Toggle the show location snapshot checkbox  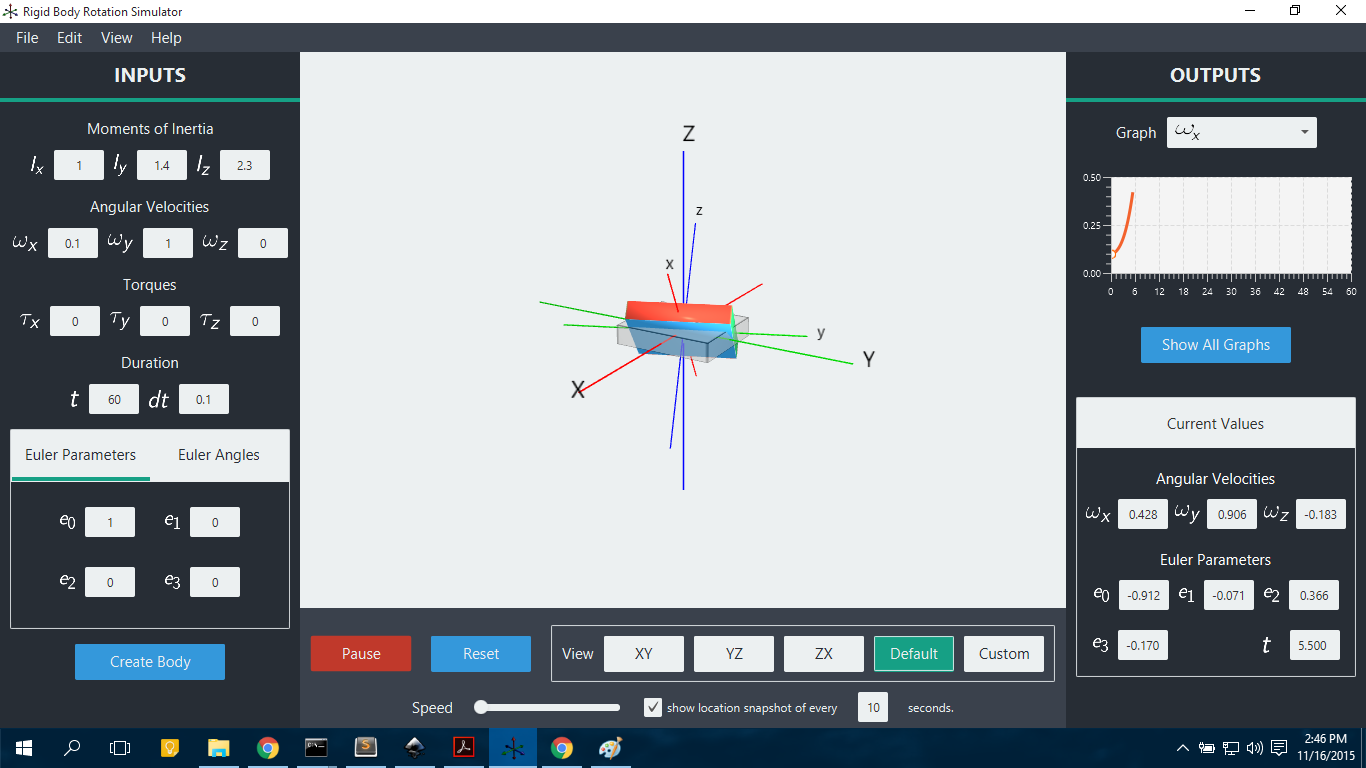click(x=653, y=708)
